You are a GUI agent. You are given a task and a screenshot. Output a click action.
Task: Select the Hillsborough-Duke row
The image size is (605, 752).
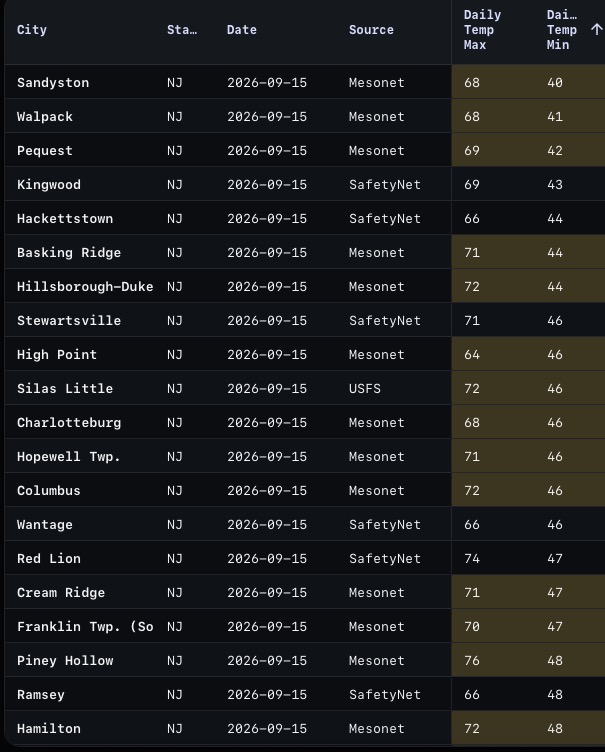click(305, 286)
